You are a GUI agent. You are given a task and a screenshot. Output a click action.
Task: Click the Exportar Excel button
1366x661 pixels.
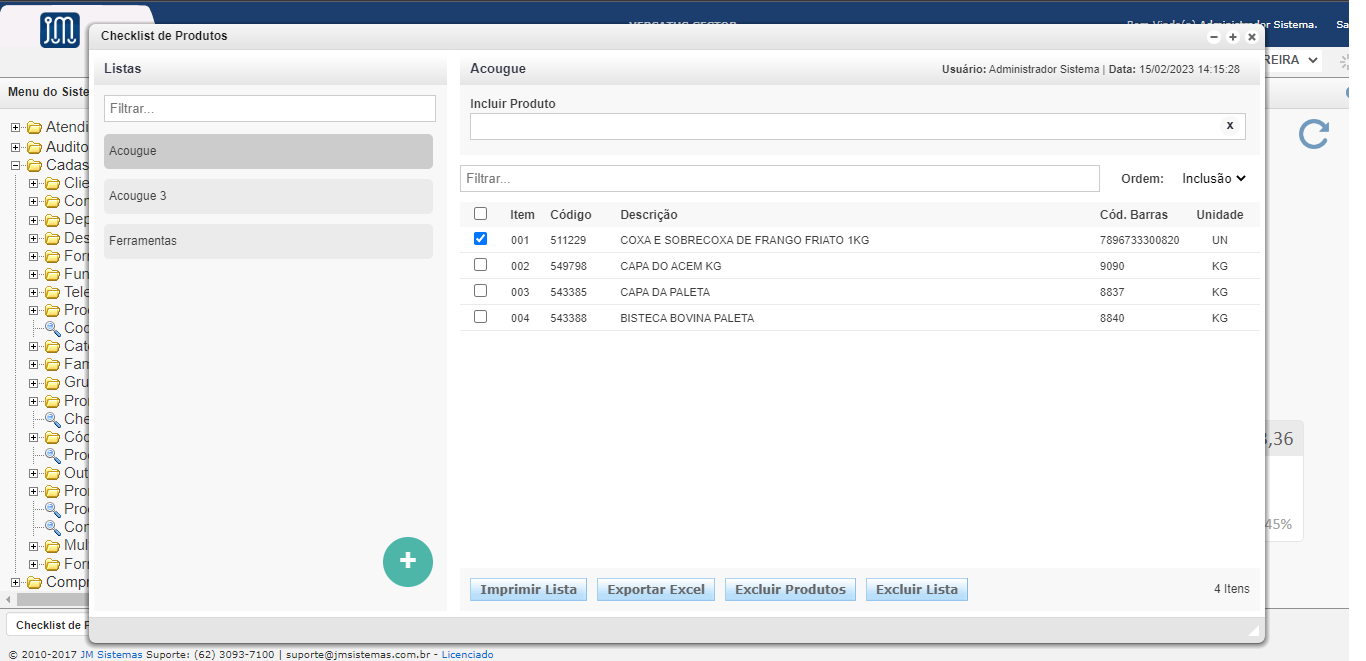[656, 589]
